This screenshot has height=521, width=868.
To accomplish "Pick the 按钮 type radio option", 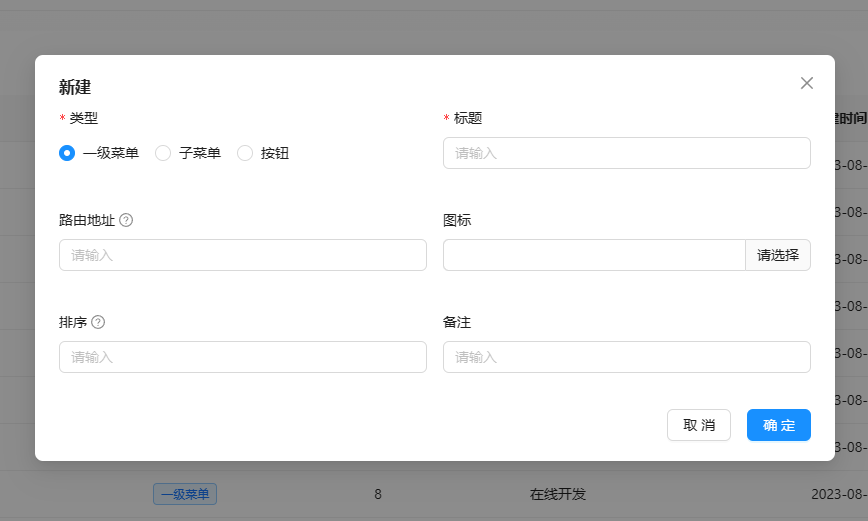I will (x=245, y=153).
